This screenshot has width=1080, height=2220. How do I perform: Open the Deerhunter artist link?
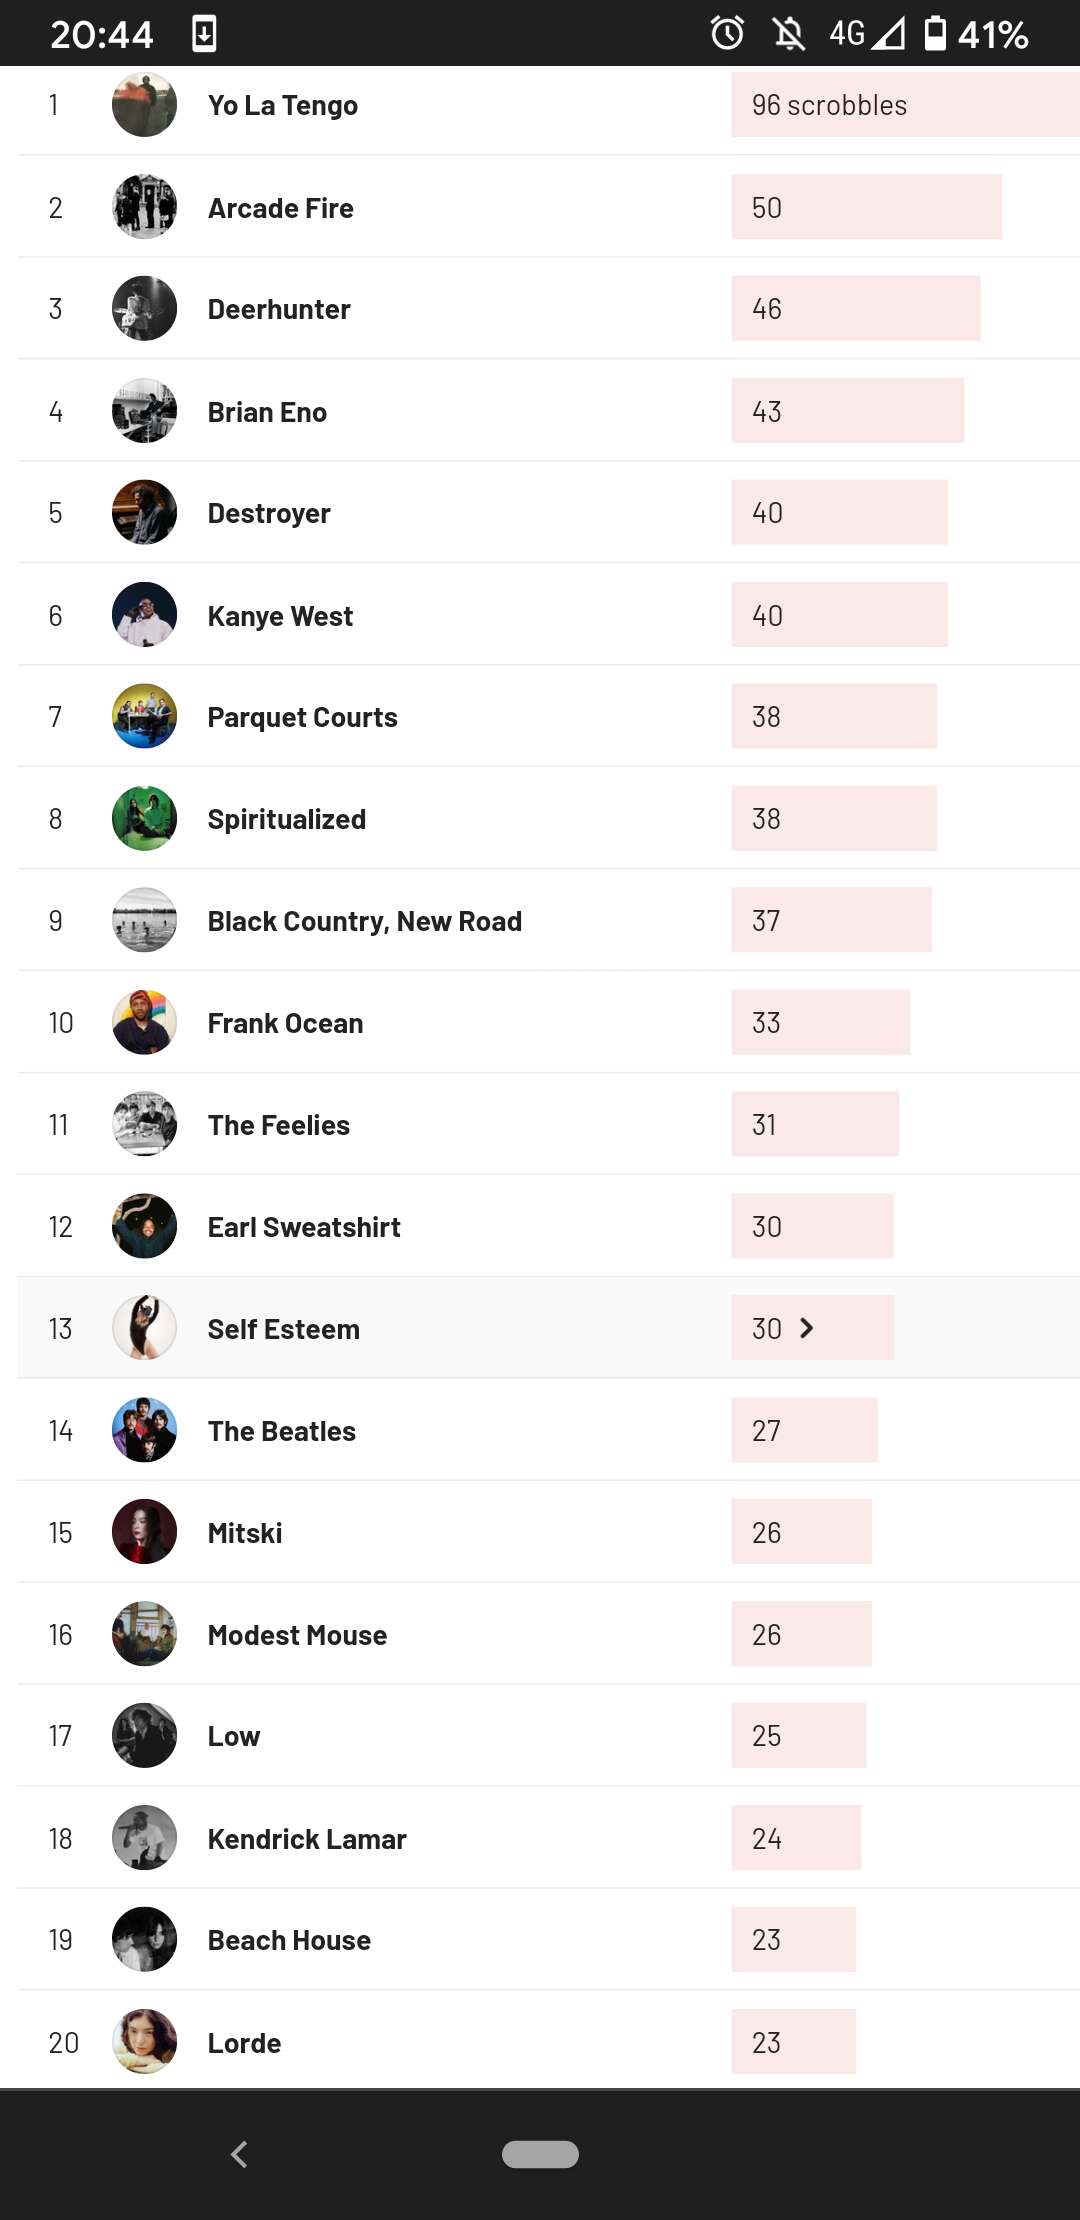pos(279,309)
